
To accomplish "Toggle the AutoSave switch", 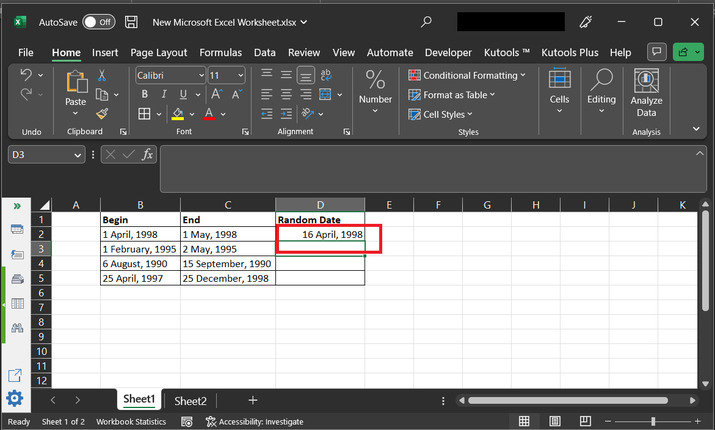I will click(x=98, y=21).
